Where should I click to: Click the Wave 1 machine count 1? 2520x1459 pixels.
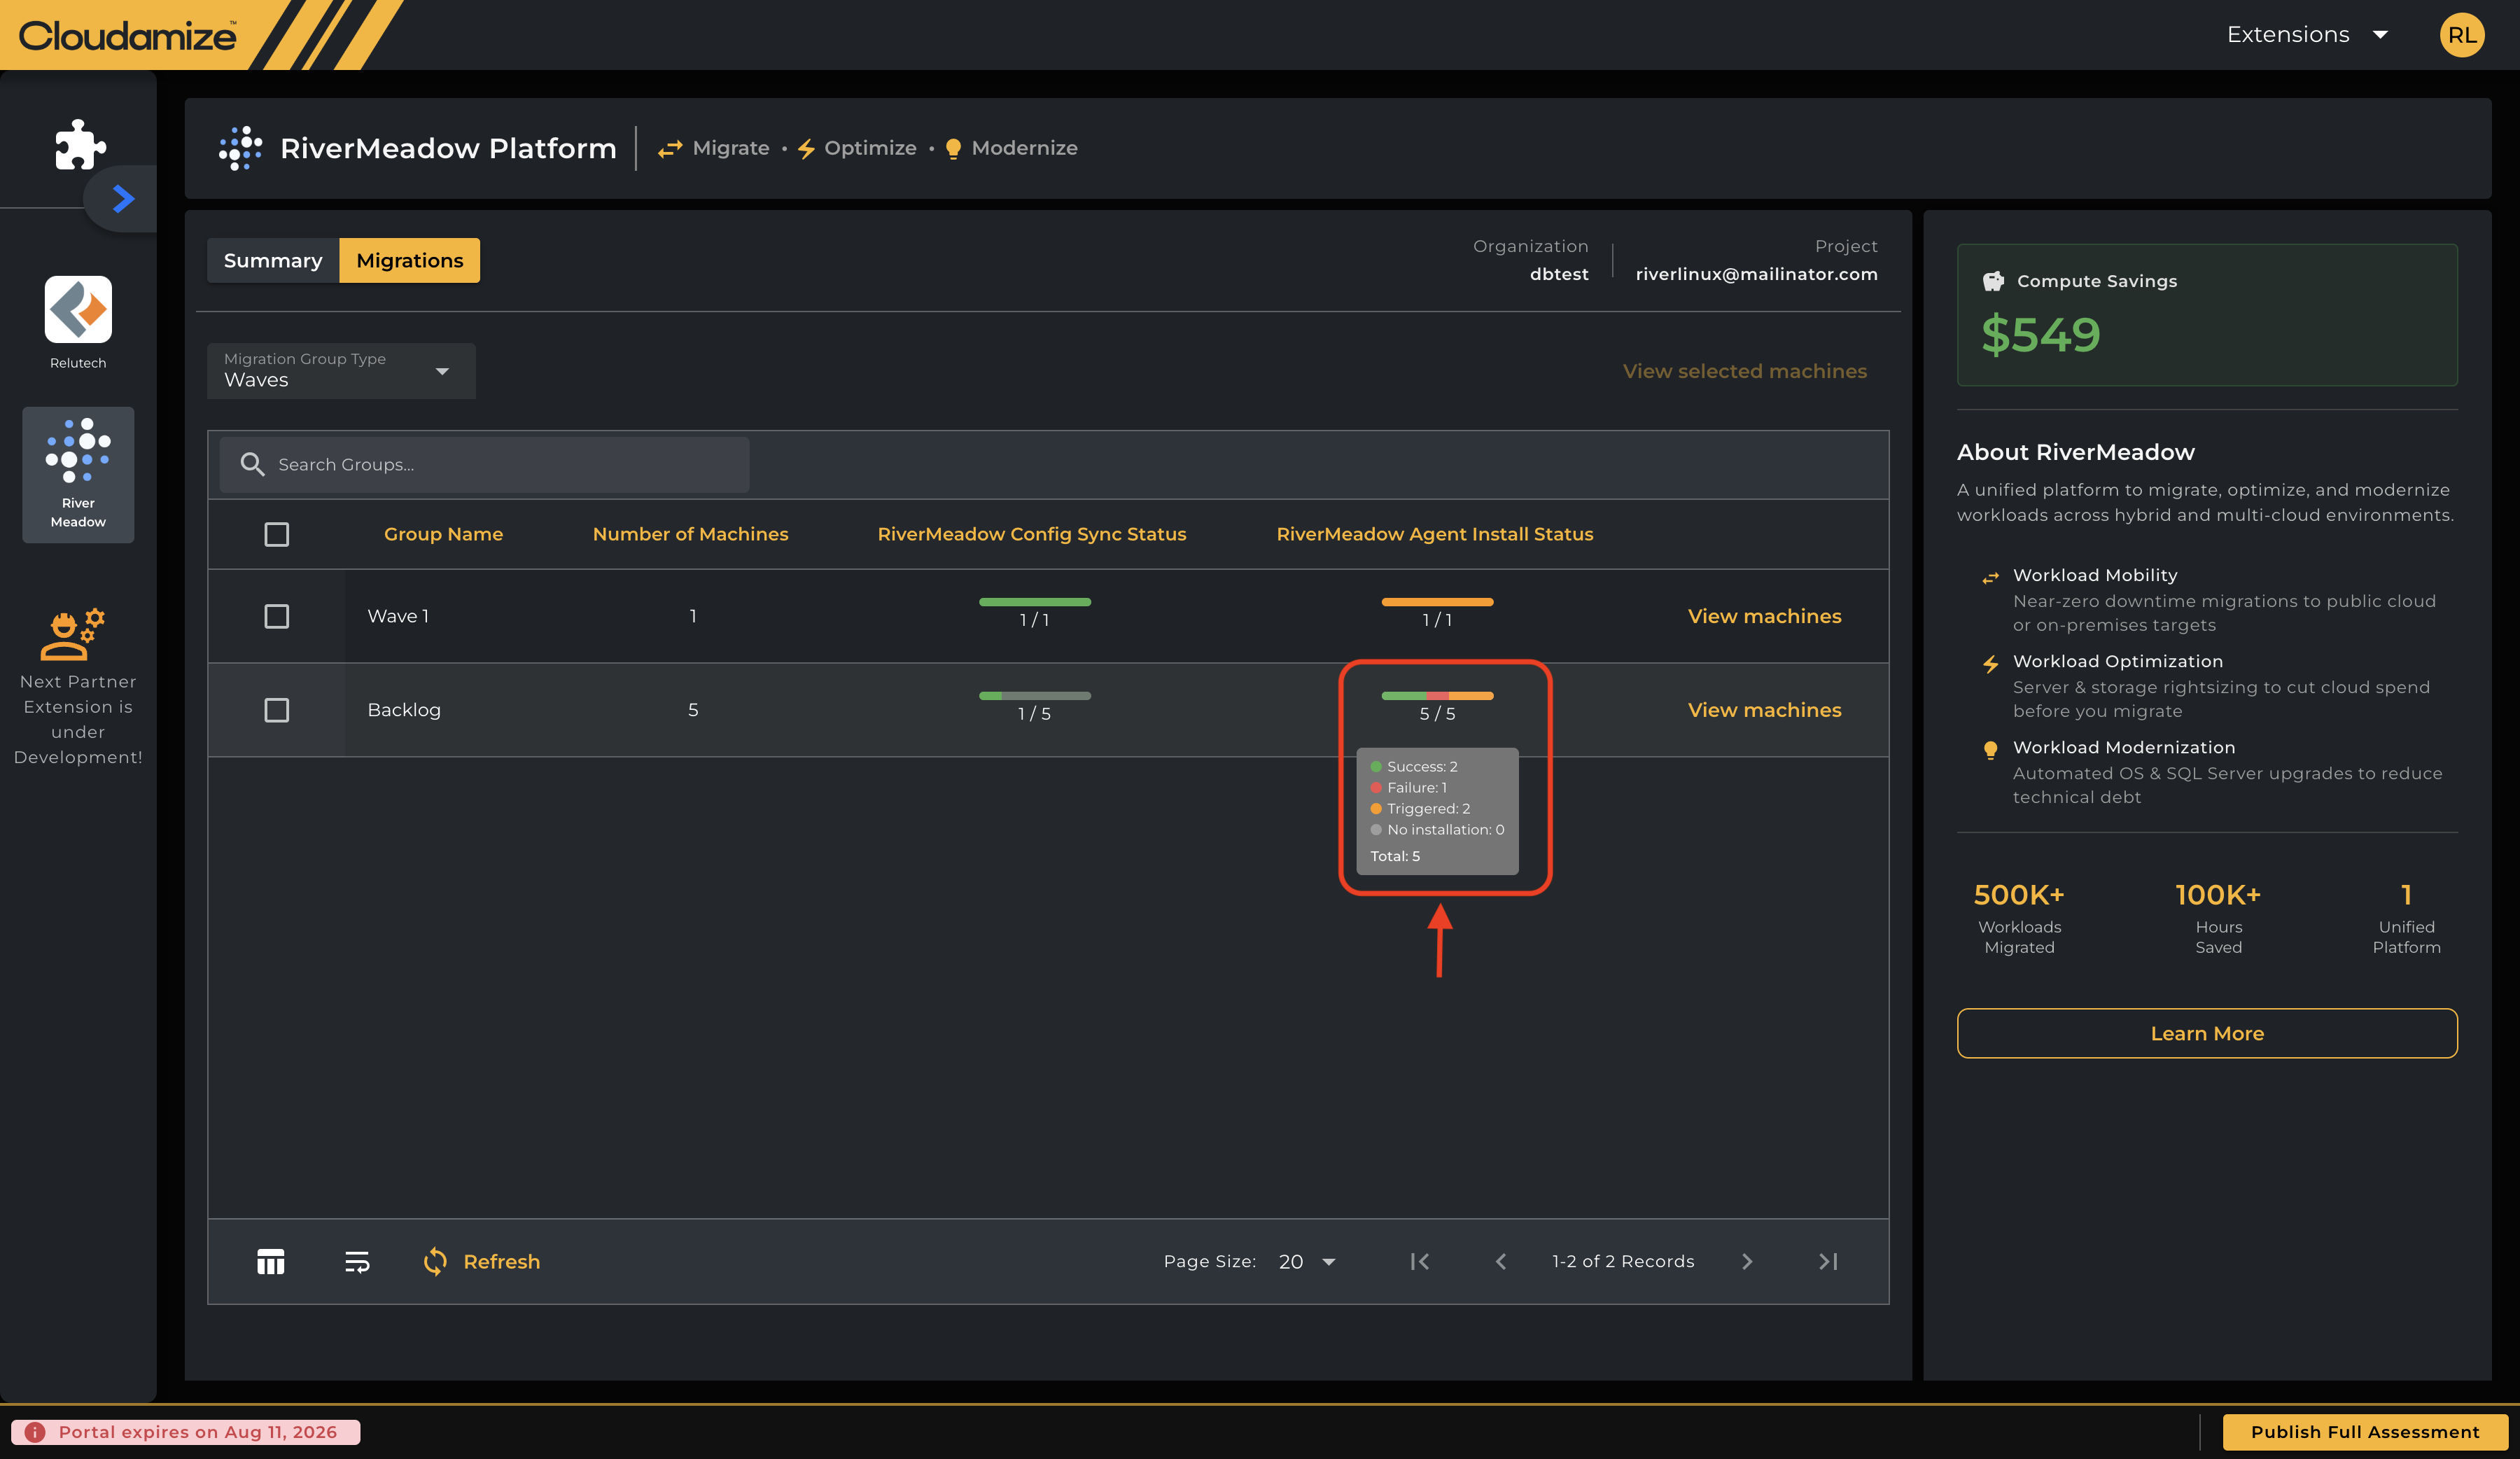coord(693,616)
